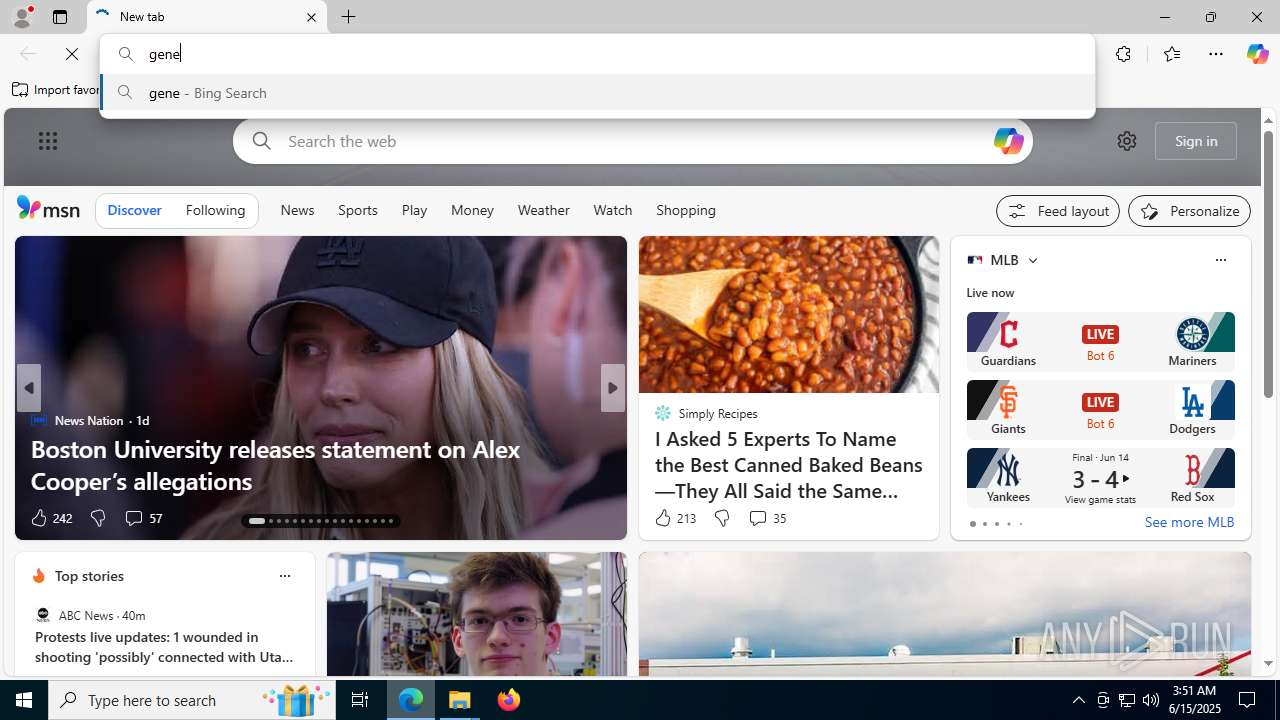Open the browser profile icon

click(21, 17)
